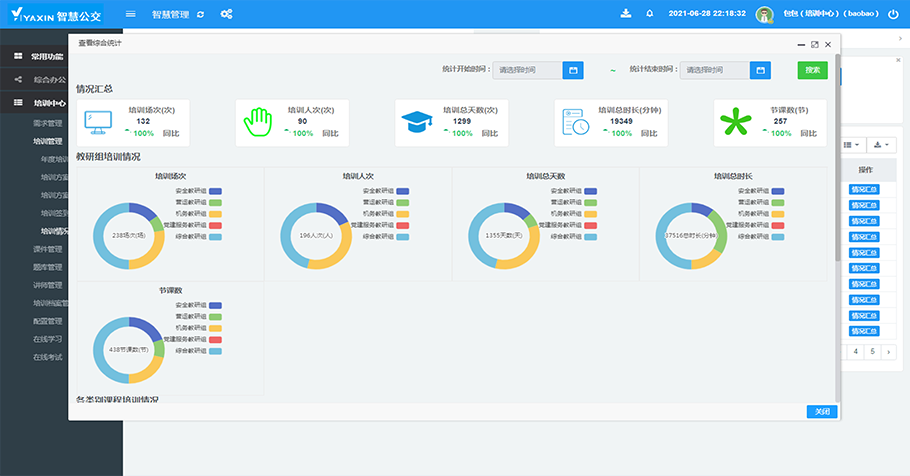This screenshot has width=910, height=476.
Task: Click the power logout icon
Action: click(893, 14)
